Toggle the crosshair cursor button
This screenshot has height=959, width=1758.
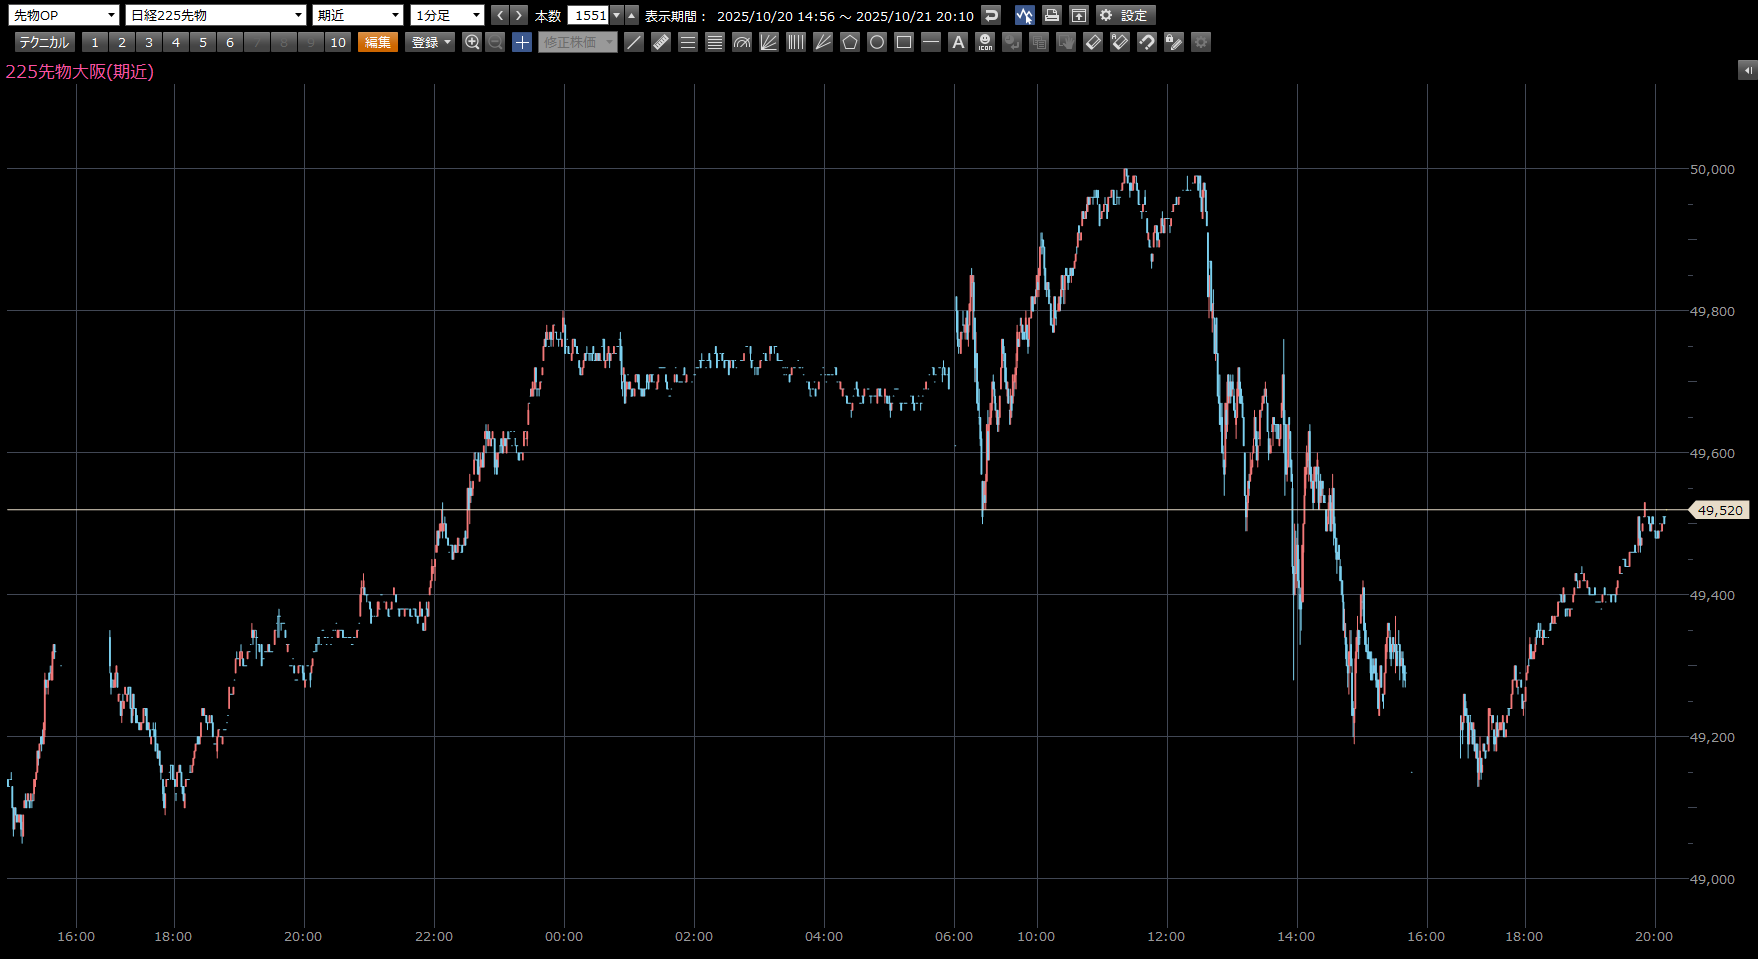522,42
